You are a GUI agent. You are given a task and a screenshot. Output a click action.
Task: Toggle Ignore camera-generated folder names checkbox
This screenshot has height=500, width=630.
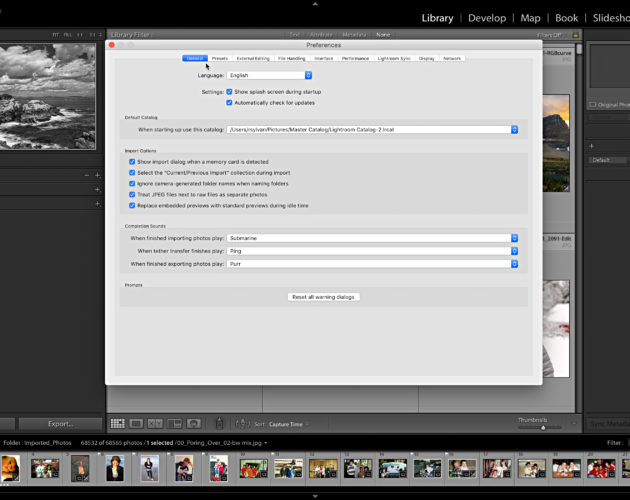point(132,183)
